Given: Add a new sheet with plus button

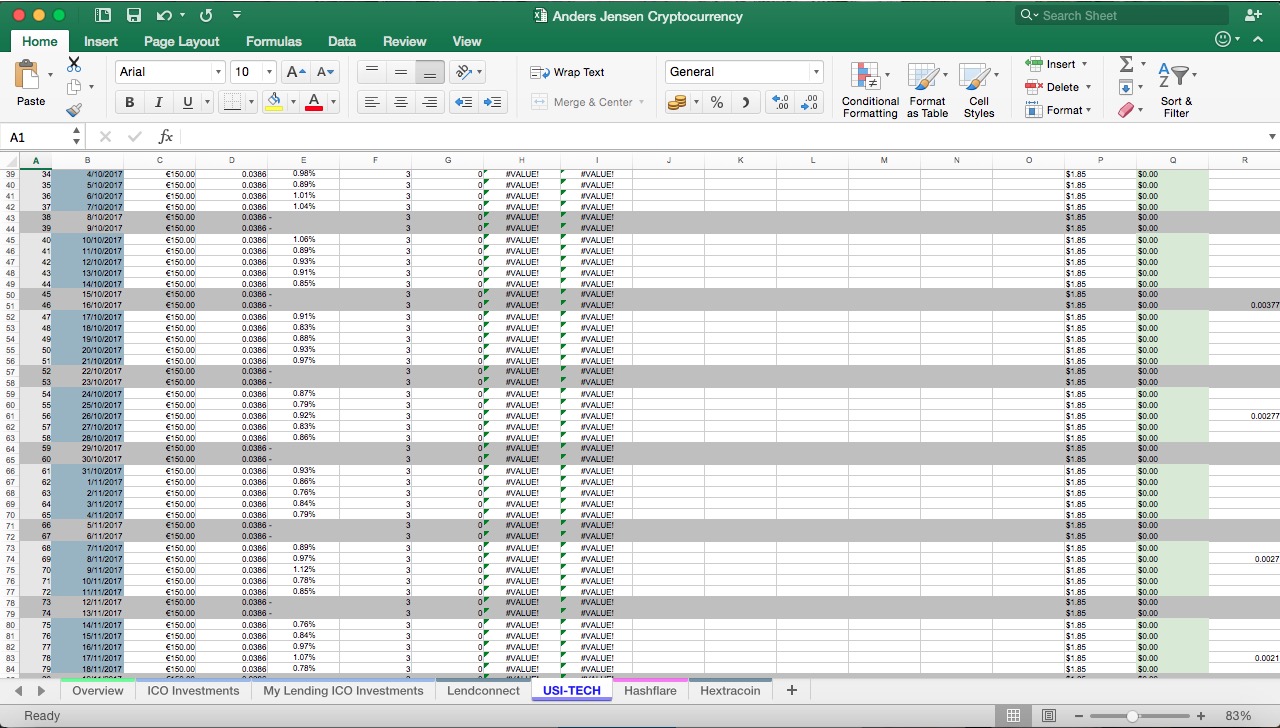Looking at the screenshot, I should [x=792, y=690].
